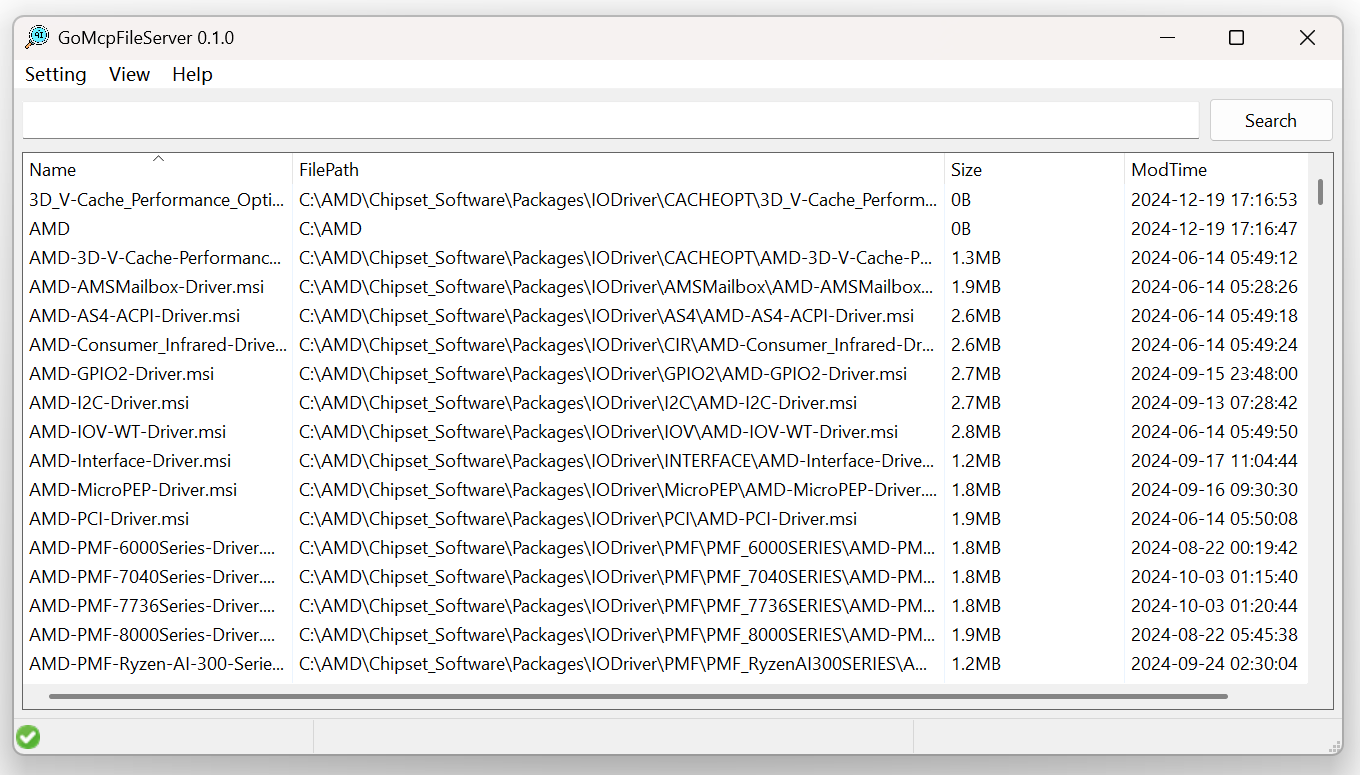Sort the list by the Size column header
Screen dimensions: 1360x775
[1034, 170]
